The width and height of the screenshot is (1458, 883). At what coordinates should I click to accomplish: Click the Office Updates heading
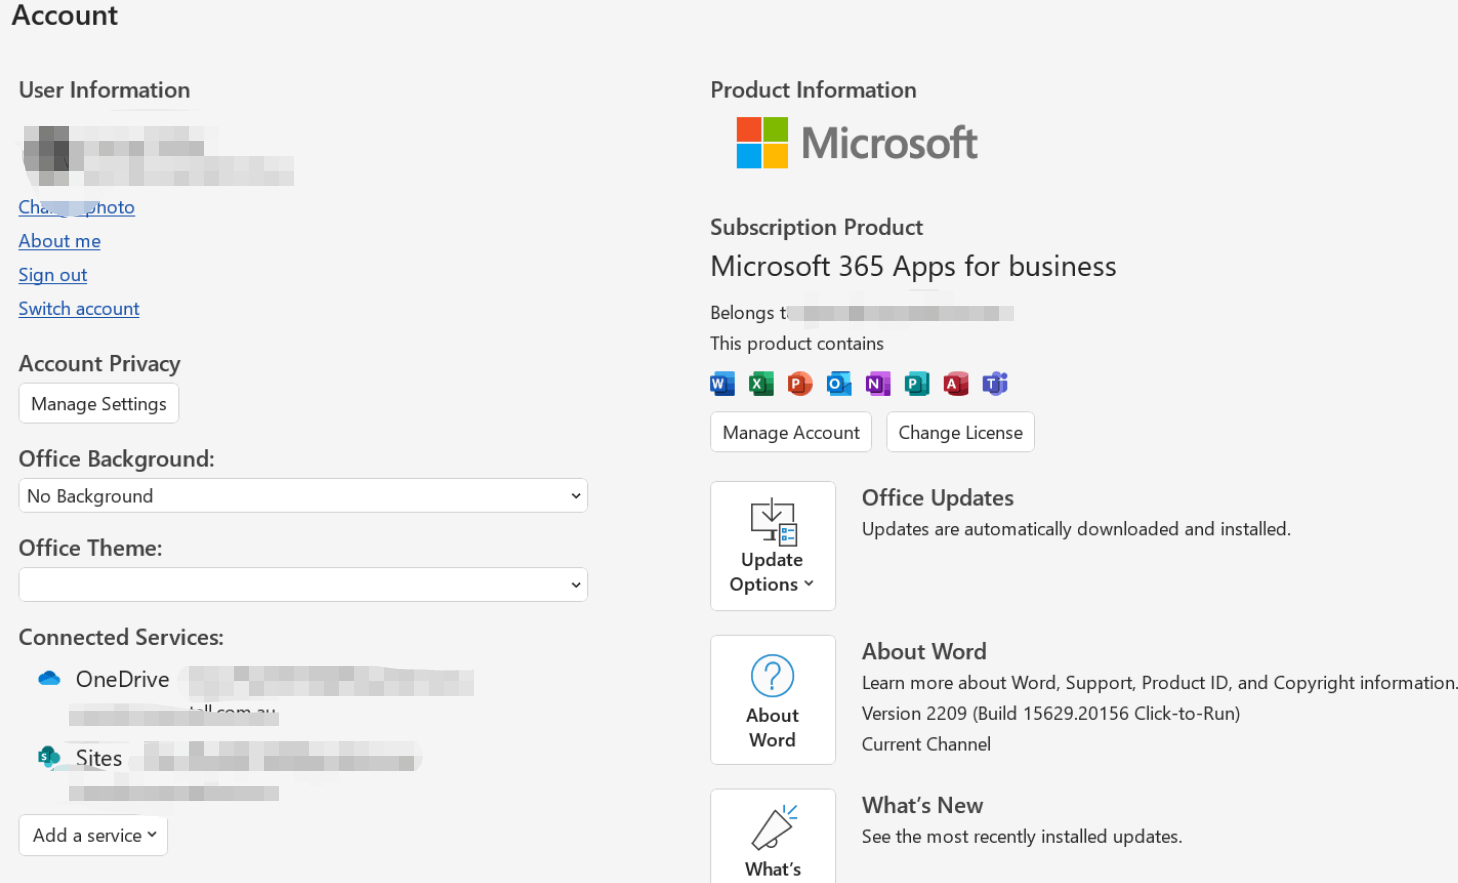(938, 498)
